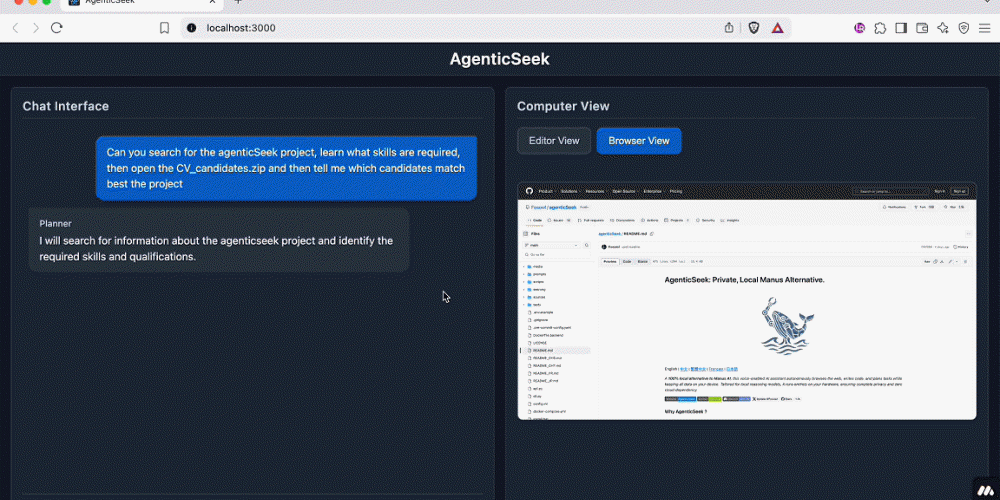This screenshot has height=500, width=1000.
Task: Switch to Browser View
Action: coord(639,141)
